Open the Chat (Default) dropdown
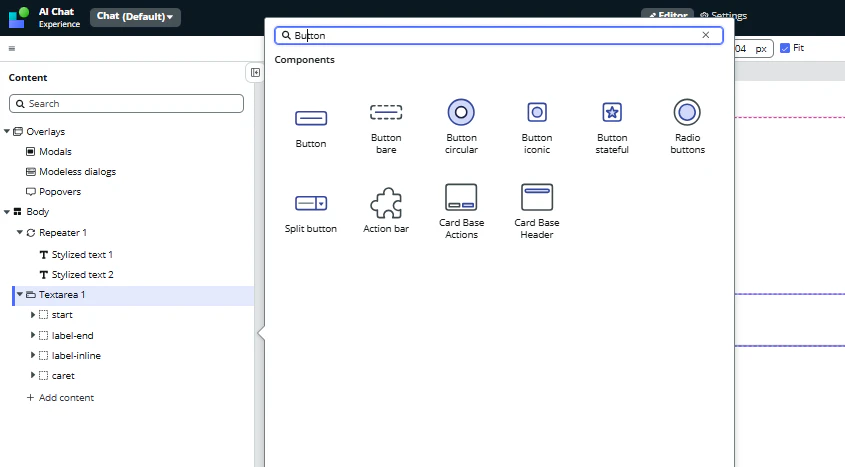 (135, 17)
